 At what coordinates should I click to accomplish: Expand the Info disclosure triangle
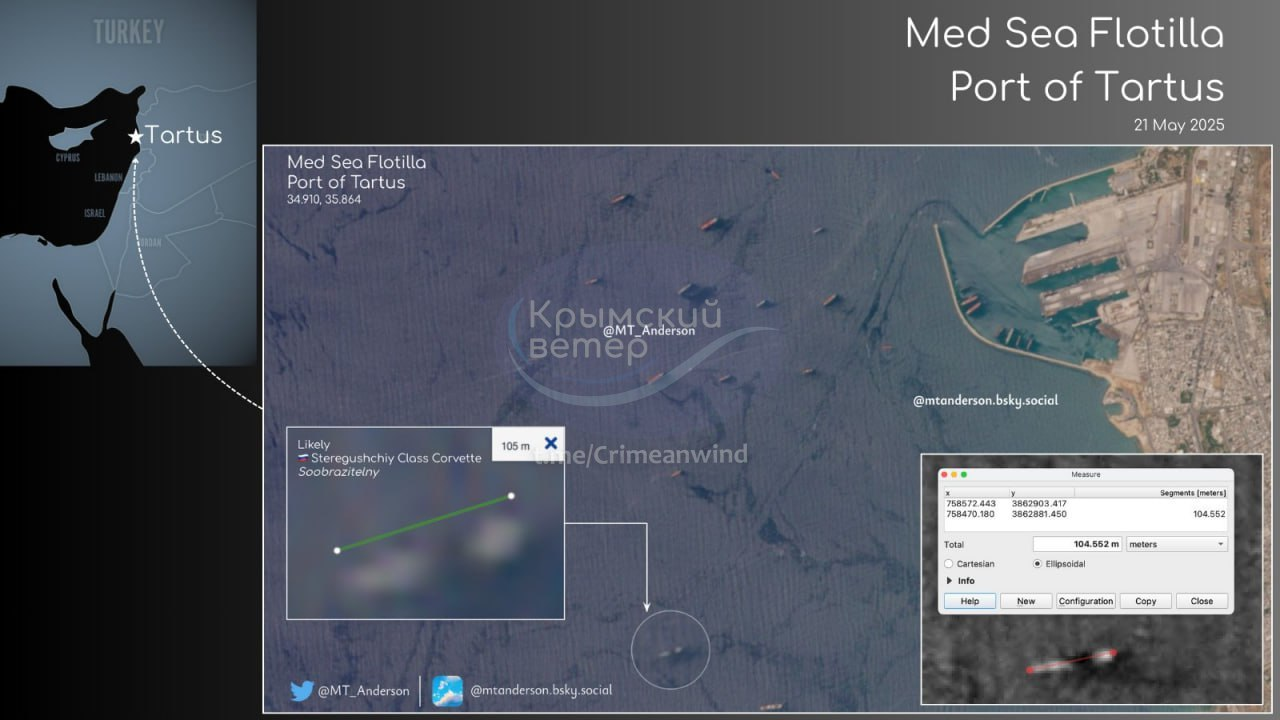(x=949, y=581)
